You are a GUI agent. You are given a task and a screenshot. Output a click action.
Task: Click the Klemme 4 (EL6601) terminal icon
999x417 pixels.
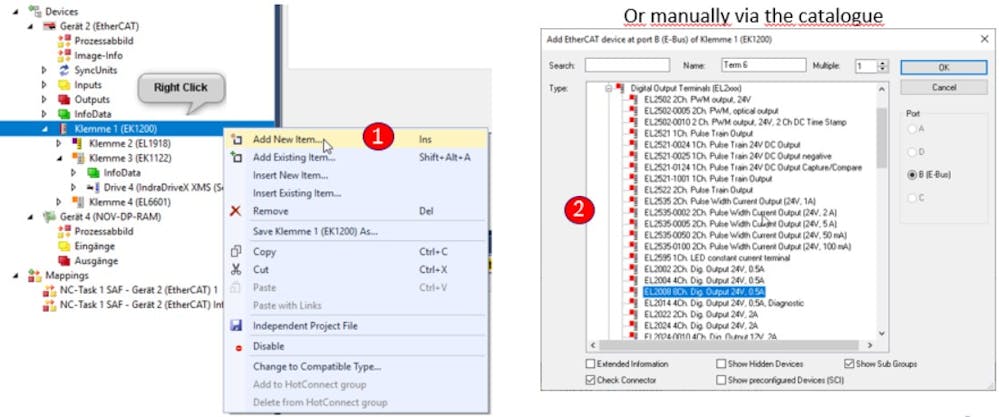pos(78,202)
